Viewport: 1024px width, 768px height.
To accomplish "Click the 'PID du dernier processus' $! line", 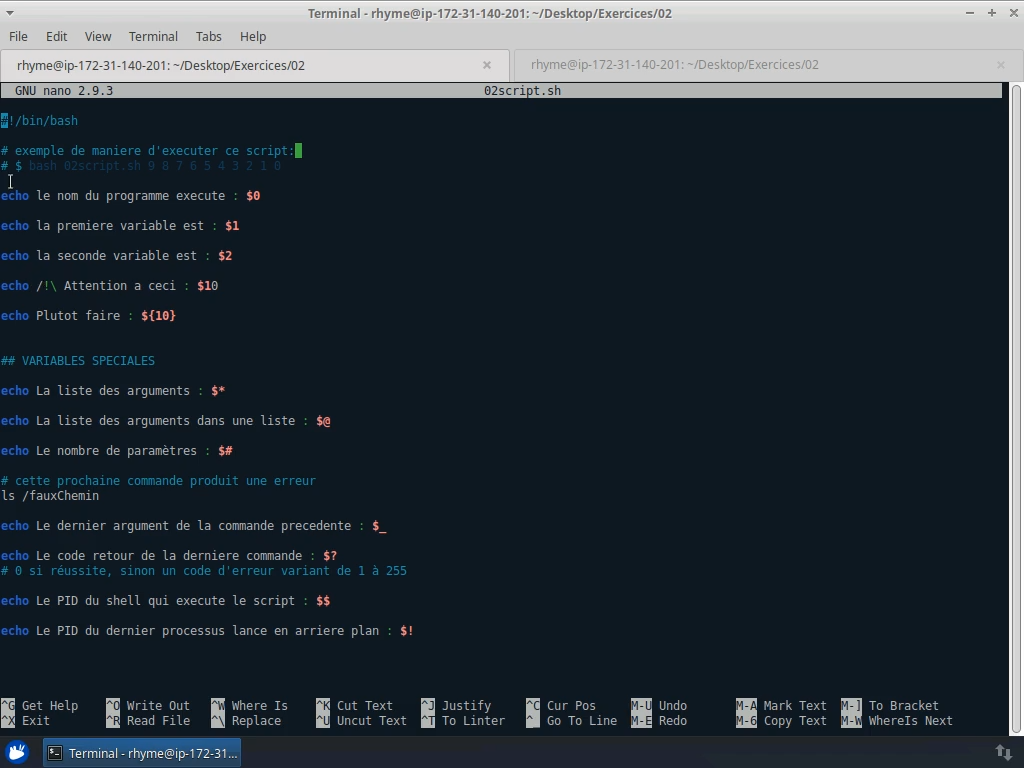I will click(x=207, y=631).
